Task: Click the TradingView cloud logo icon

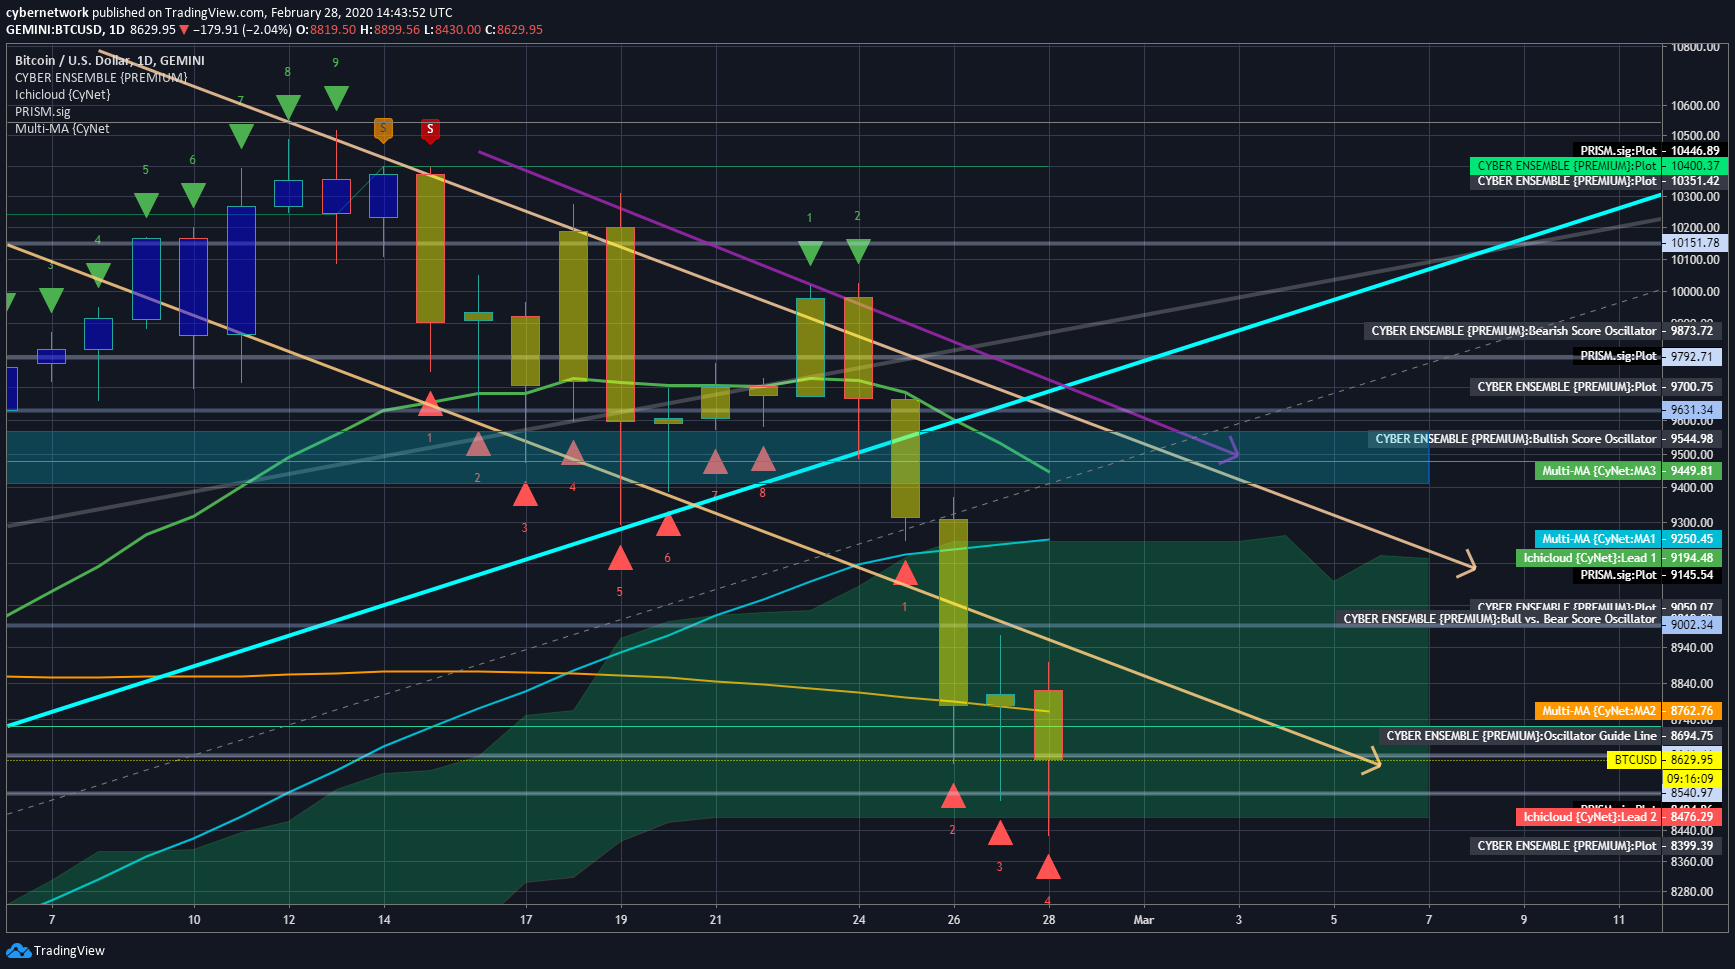Action: pyautogui.click(x=18, y=950)
